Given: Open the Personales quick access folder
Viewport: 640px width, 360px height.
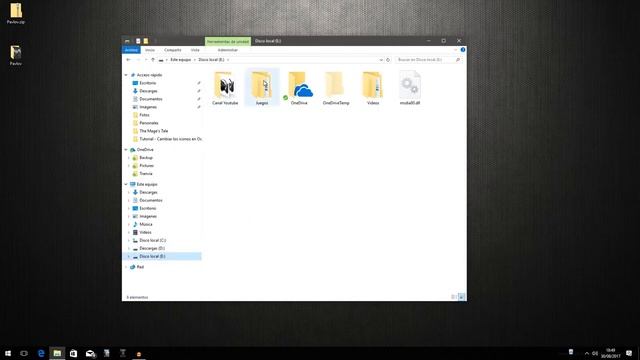Looking at the screenshot, I should [149, 123].
